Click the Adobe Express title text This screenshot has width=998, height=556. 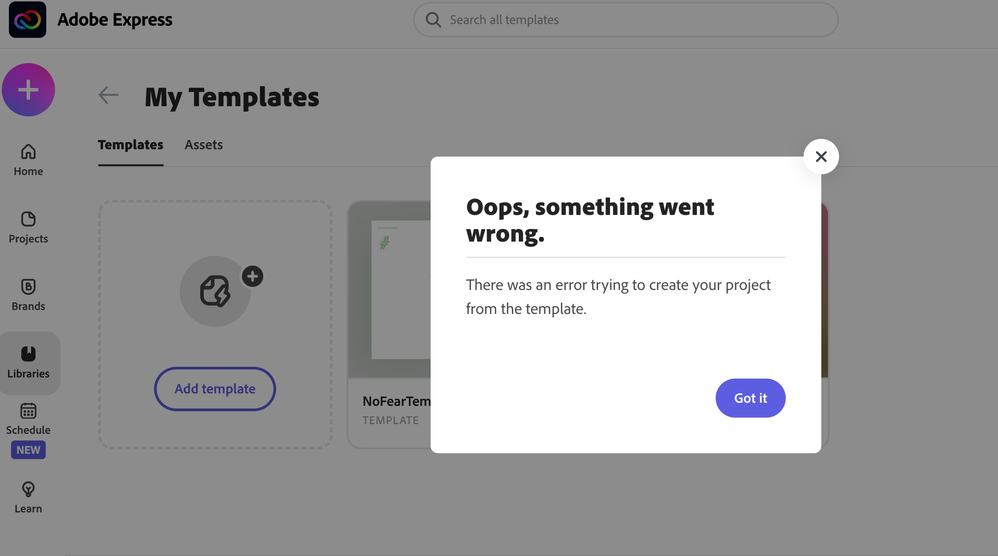click(115, 20)
